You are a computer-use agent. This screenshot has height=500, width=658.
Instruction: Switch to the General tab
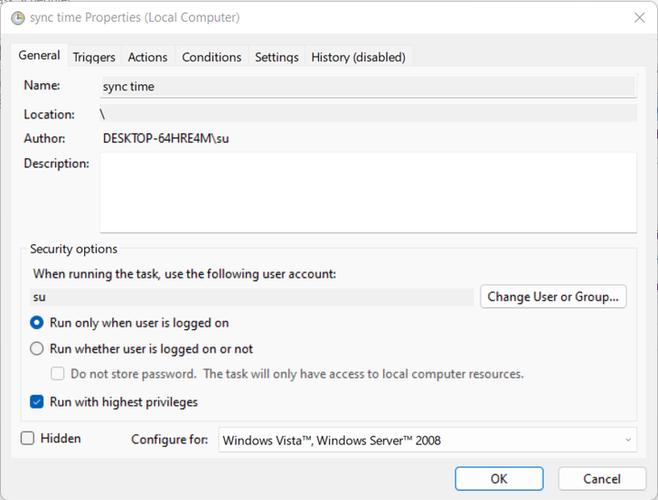(40, 56)
